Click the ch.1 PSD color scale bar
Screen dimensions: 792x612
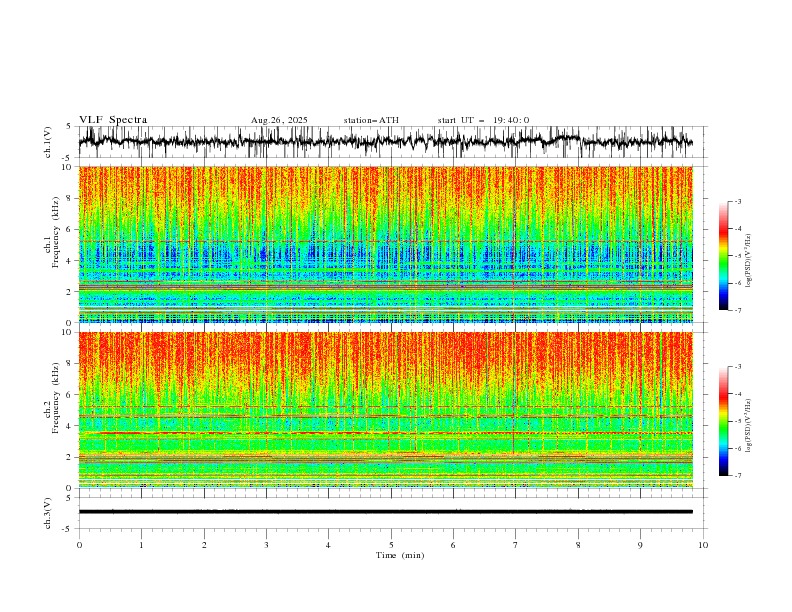[x=723, y=256]
